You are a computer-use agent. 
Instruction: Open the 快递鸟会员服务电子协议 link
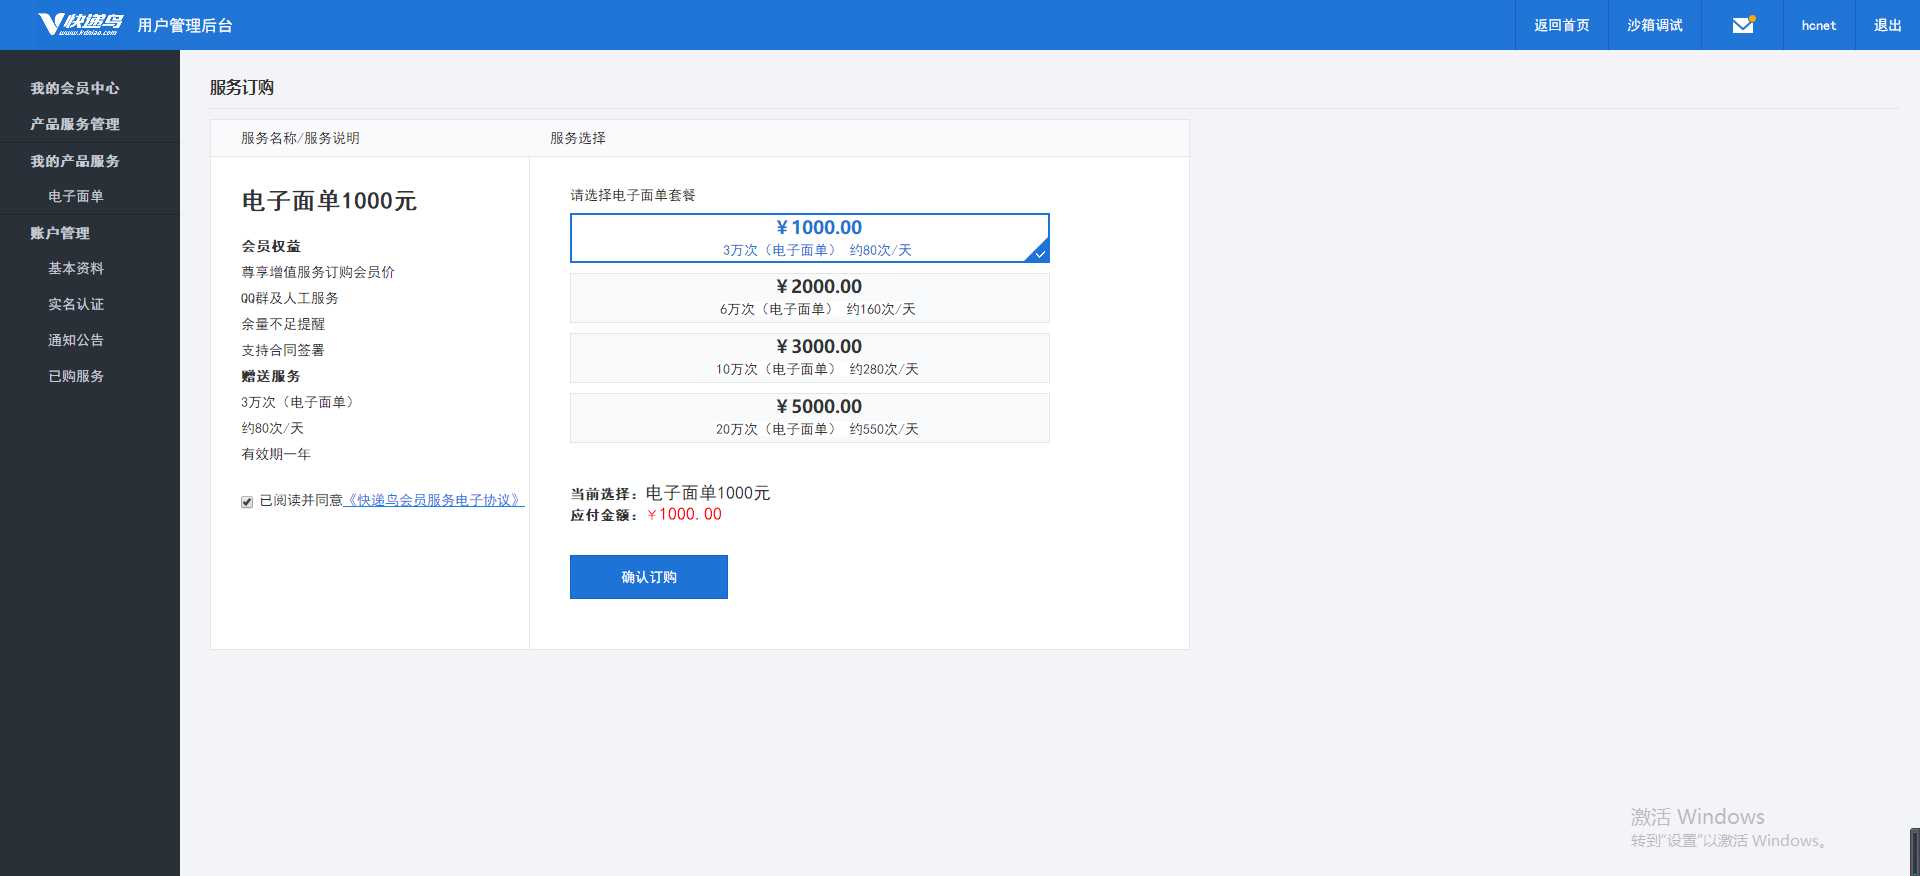pos(434,500)
